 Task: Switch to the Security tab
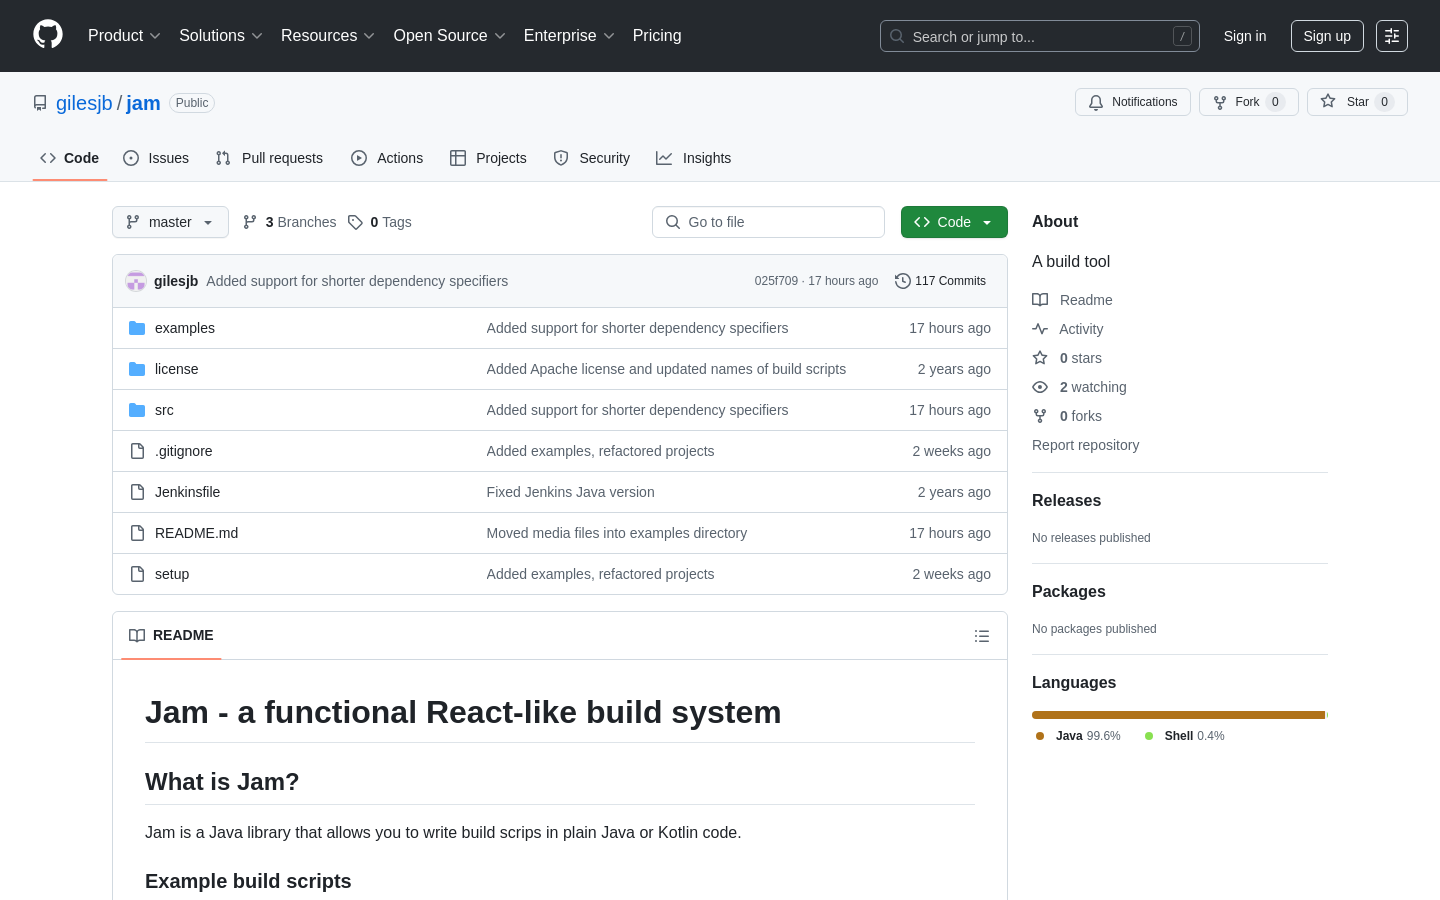[592, 158]
